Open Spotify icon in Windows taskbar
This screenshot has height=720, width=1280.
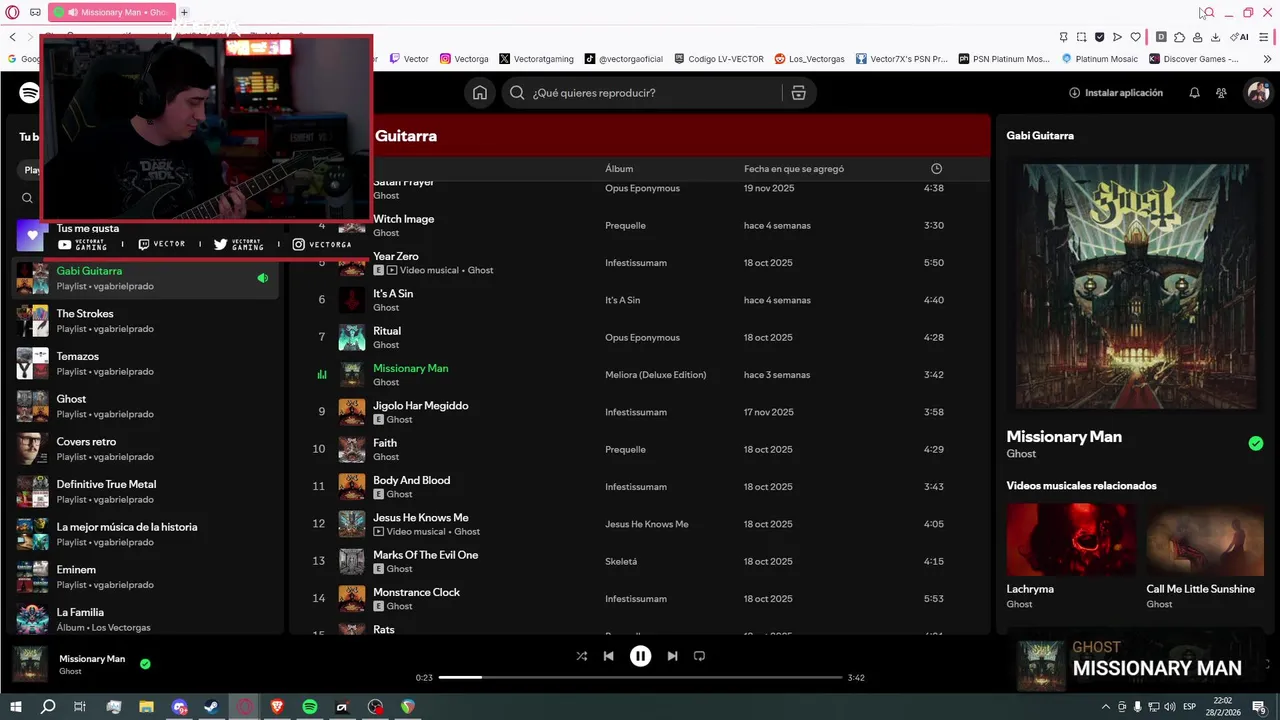click(310, 706)
